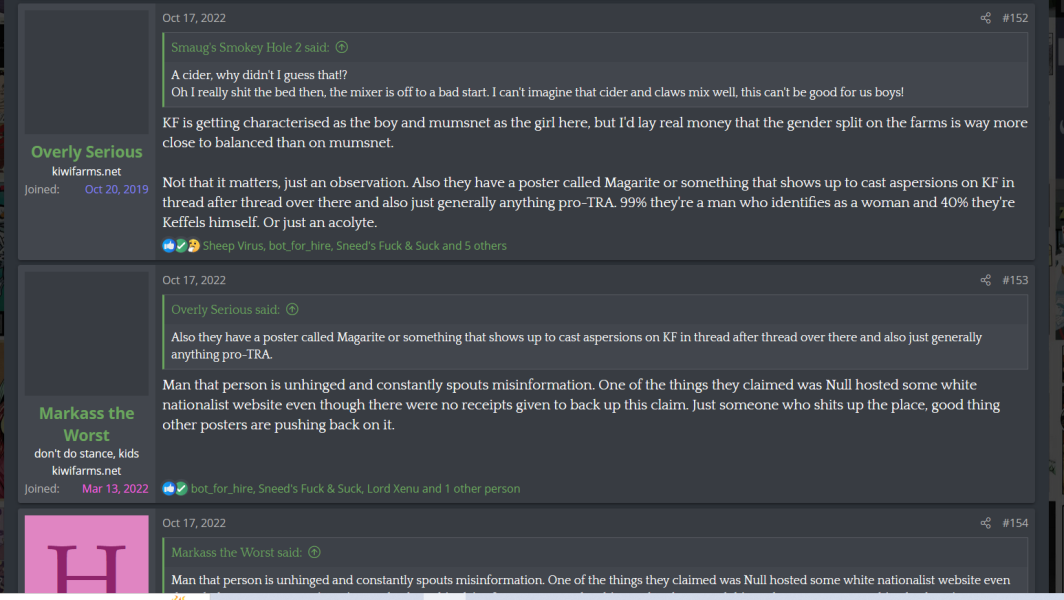Screen dimensions: 1064x600
Task: Click the share icon on post #152
Action: point(985,18)
